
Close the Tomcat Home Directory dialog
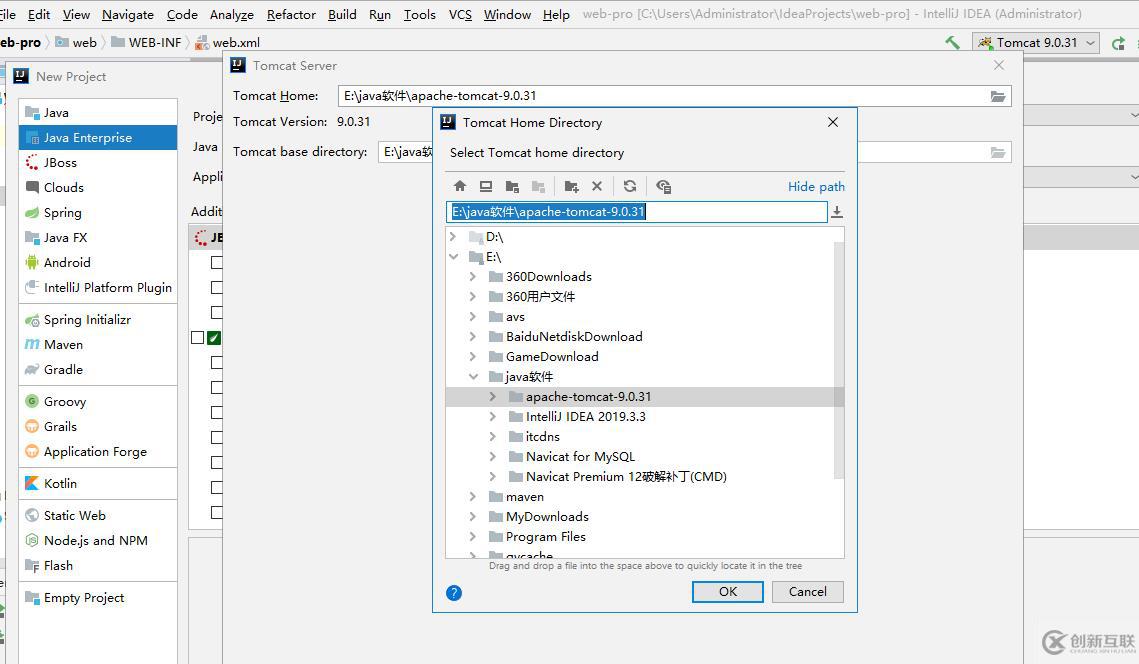pos(833,122)
